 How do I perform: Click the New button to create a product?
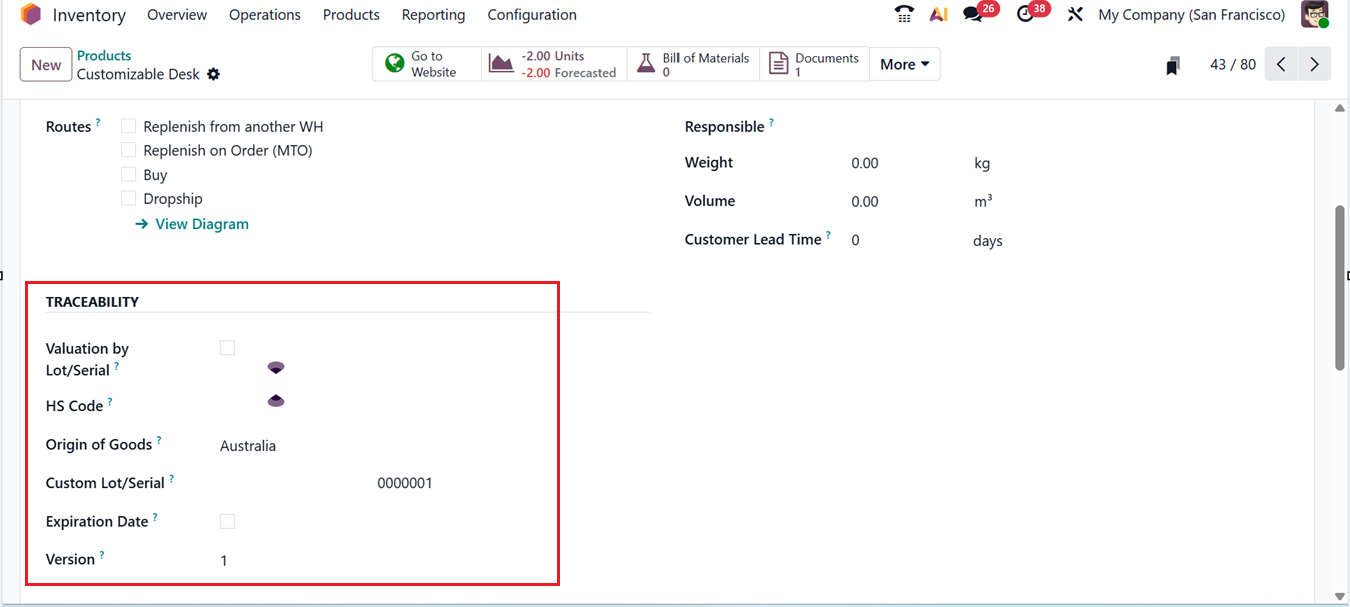[x=45, y=64]
